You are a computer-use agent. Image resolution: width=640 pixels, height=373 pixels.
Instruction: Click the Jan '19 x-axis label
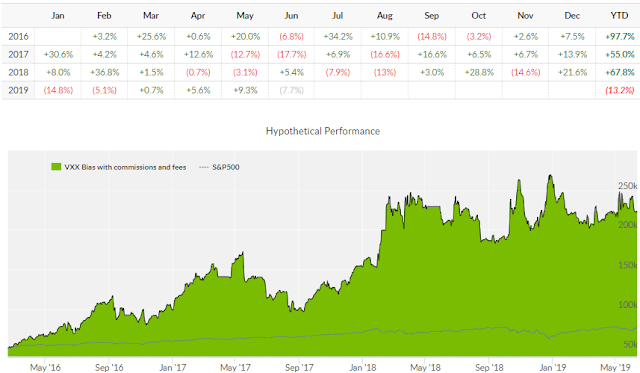click(x=553, y=367)
